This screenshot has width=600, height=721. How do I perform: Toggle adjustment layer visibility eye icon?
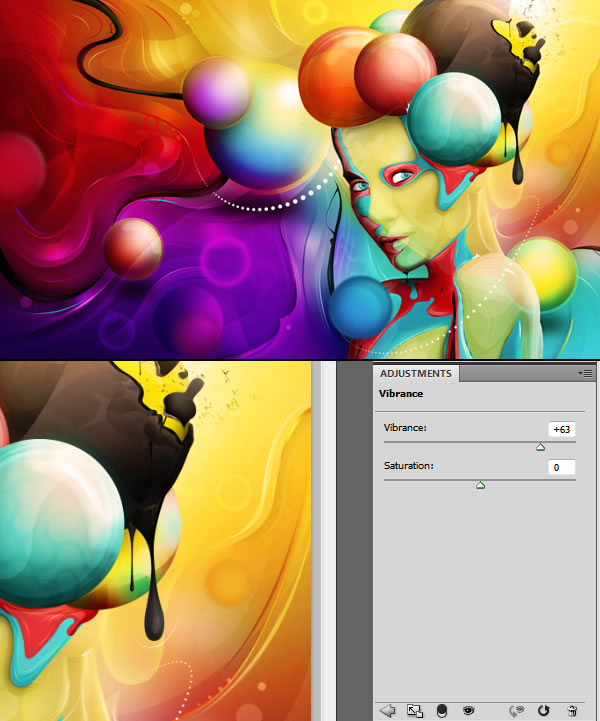coord(469,710)
